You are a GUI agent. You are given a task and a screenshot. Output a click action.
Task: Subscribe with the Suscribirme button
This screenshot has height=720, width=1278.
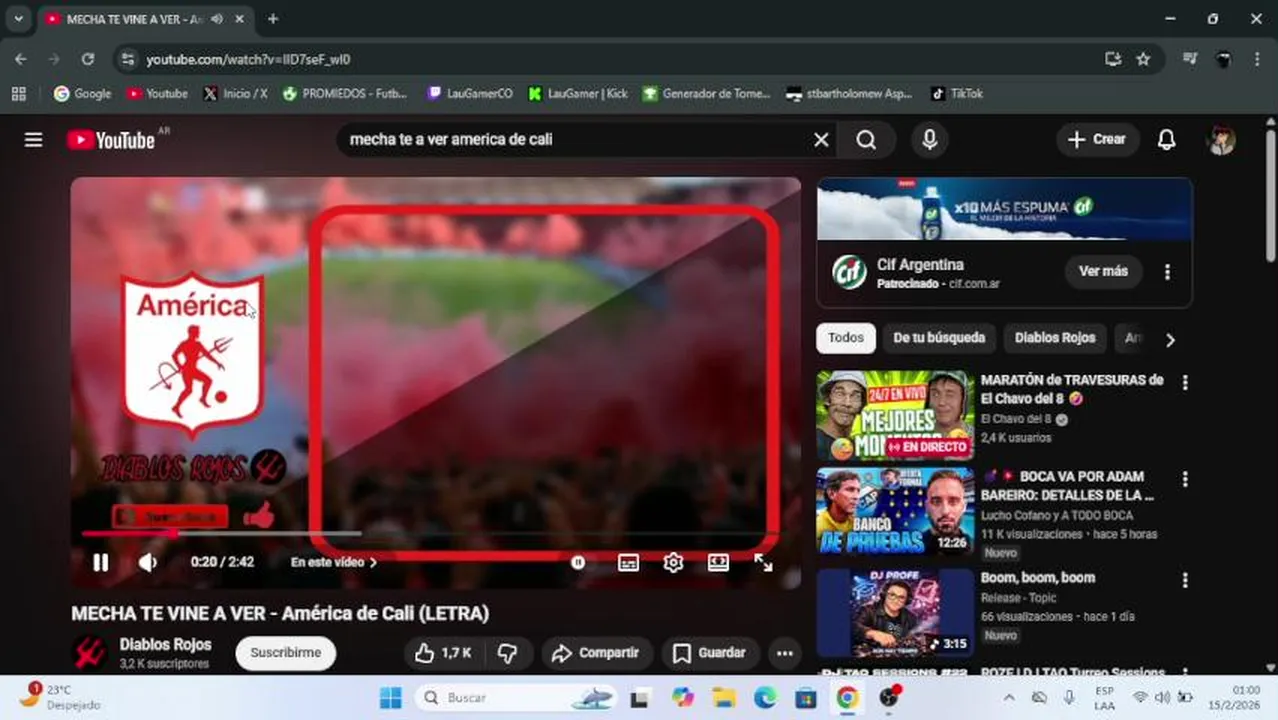point(286,653)
